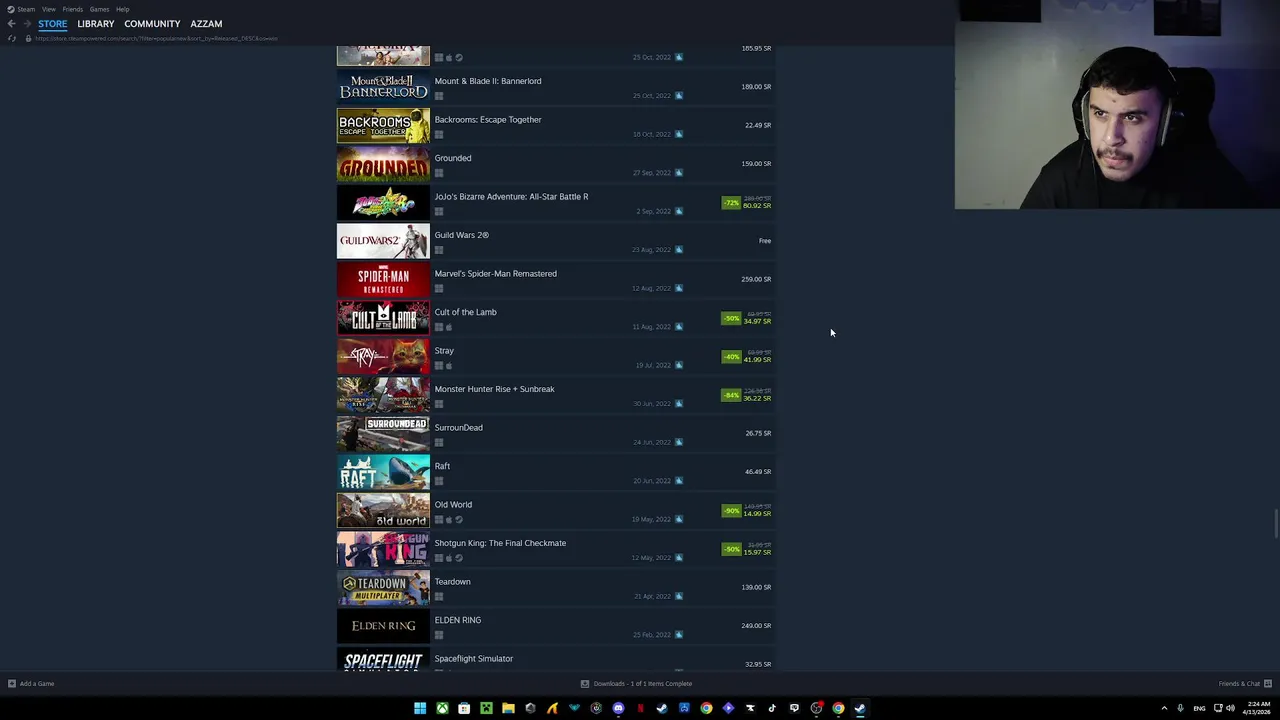Click the Add a Game button
This screenshot has width=1280, height=720.
(x=31, y=684)
